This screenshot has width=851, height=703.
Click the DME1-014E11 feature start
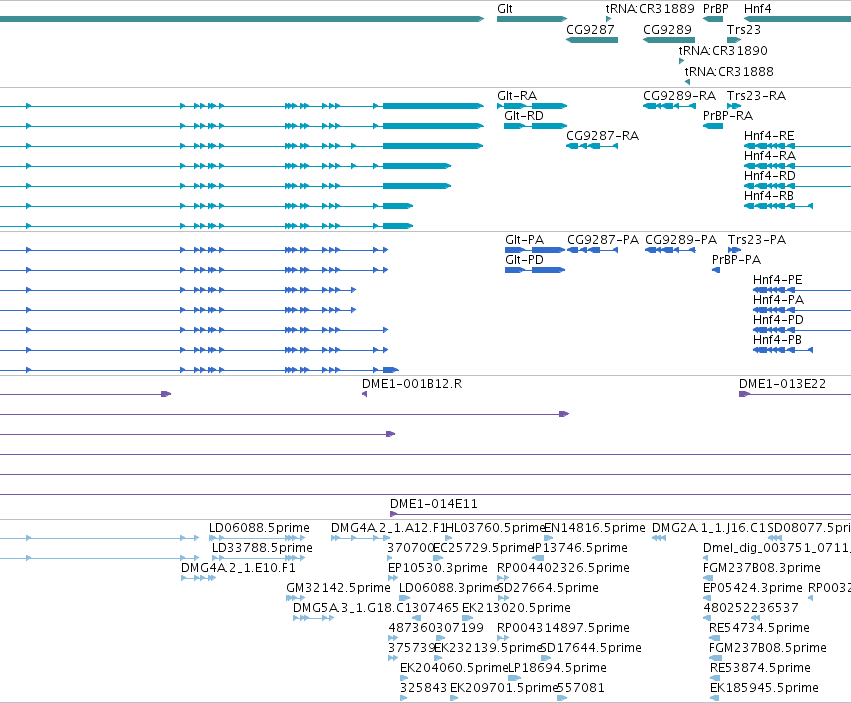click(393, 514)
